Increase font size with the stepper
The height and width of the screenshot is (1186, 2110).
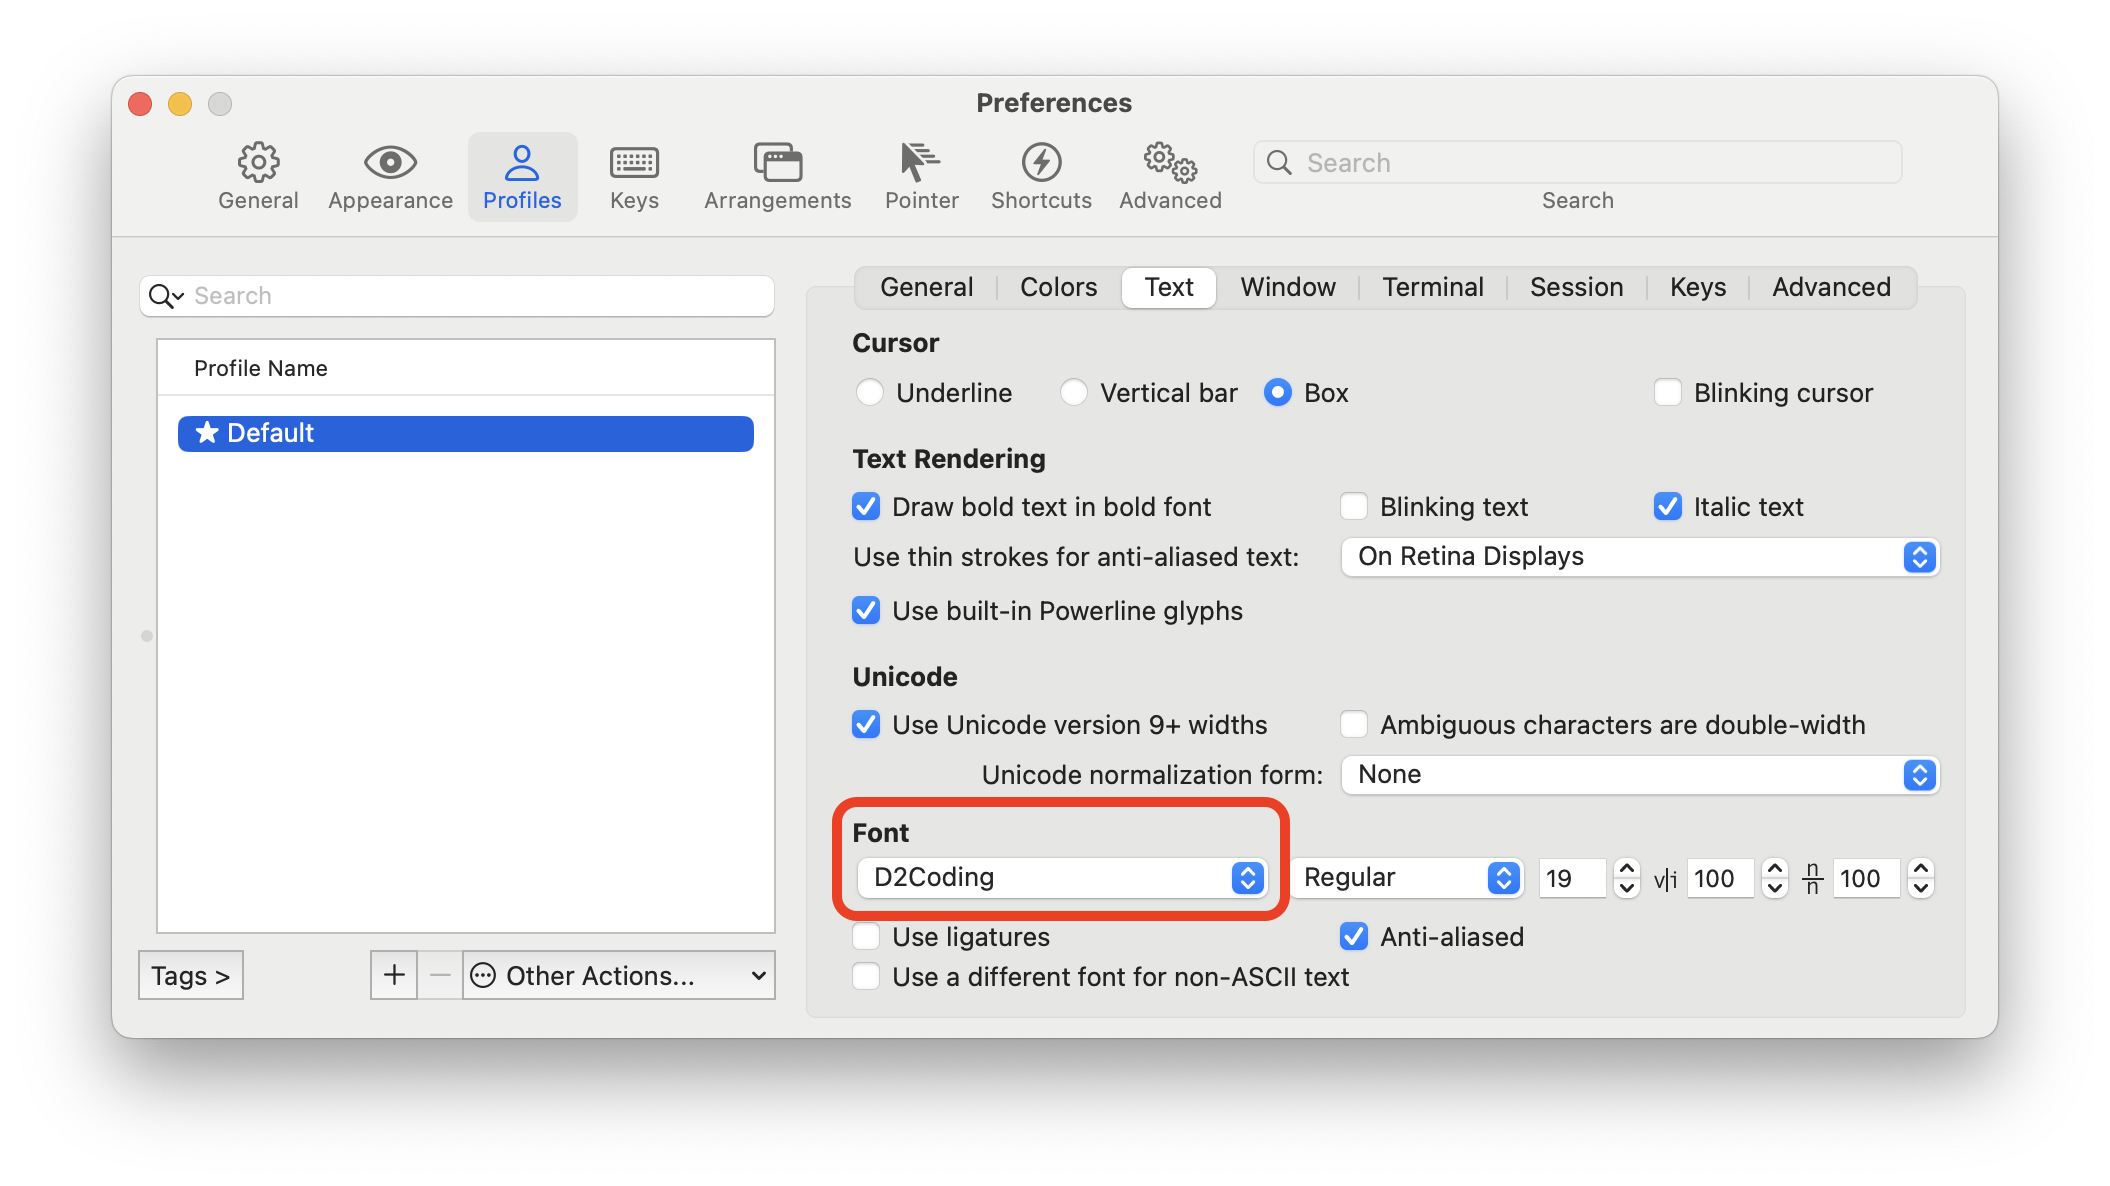point(1625,870)
